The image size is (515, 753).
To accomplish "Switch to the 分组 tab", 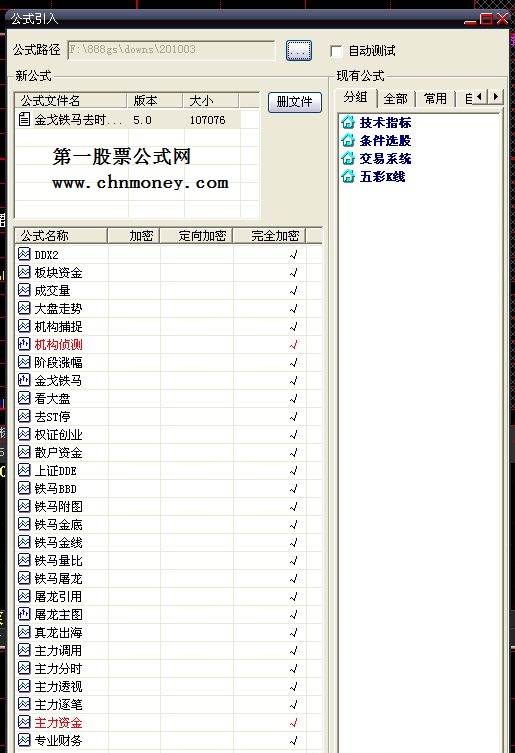I will (356, 97).
